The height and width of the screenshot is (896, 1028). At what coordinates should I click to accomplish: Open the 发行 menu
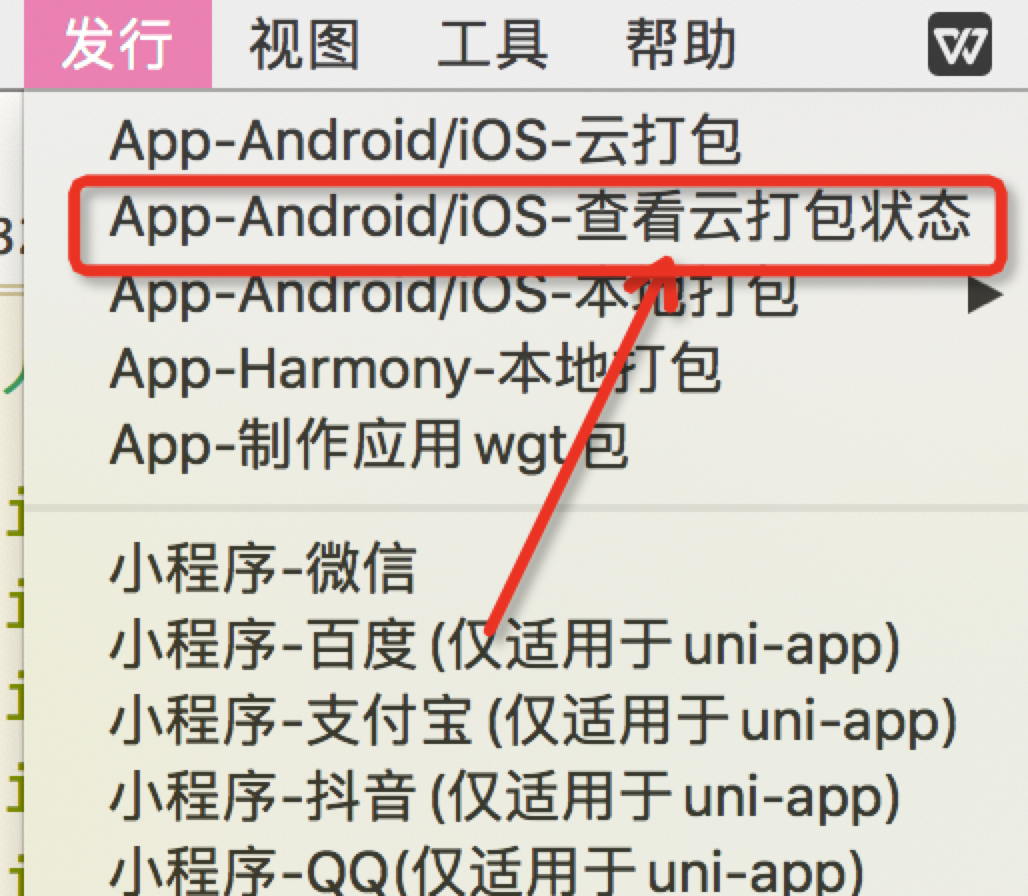[x=118, y=44]
